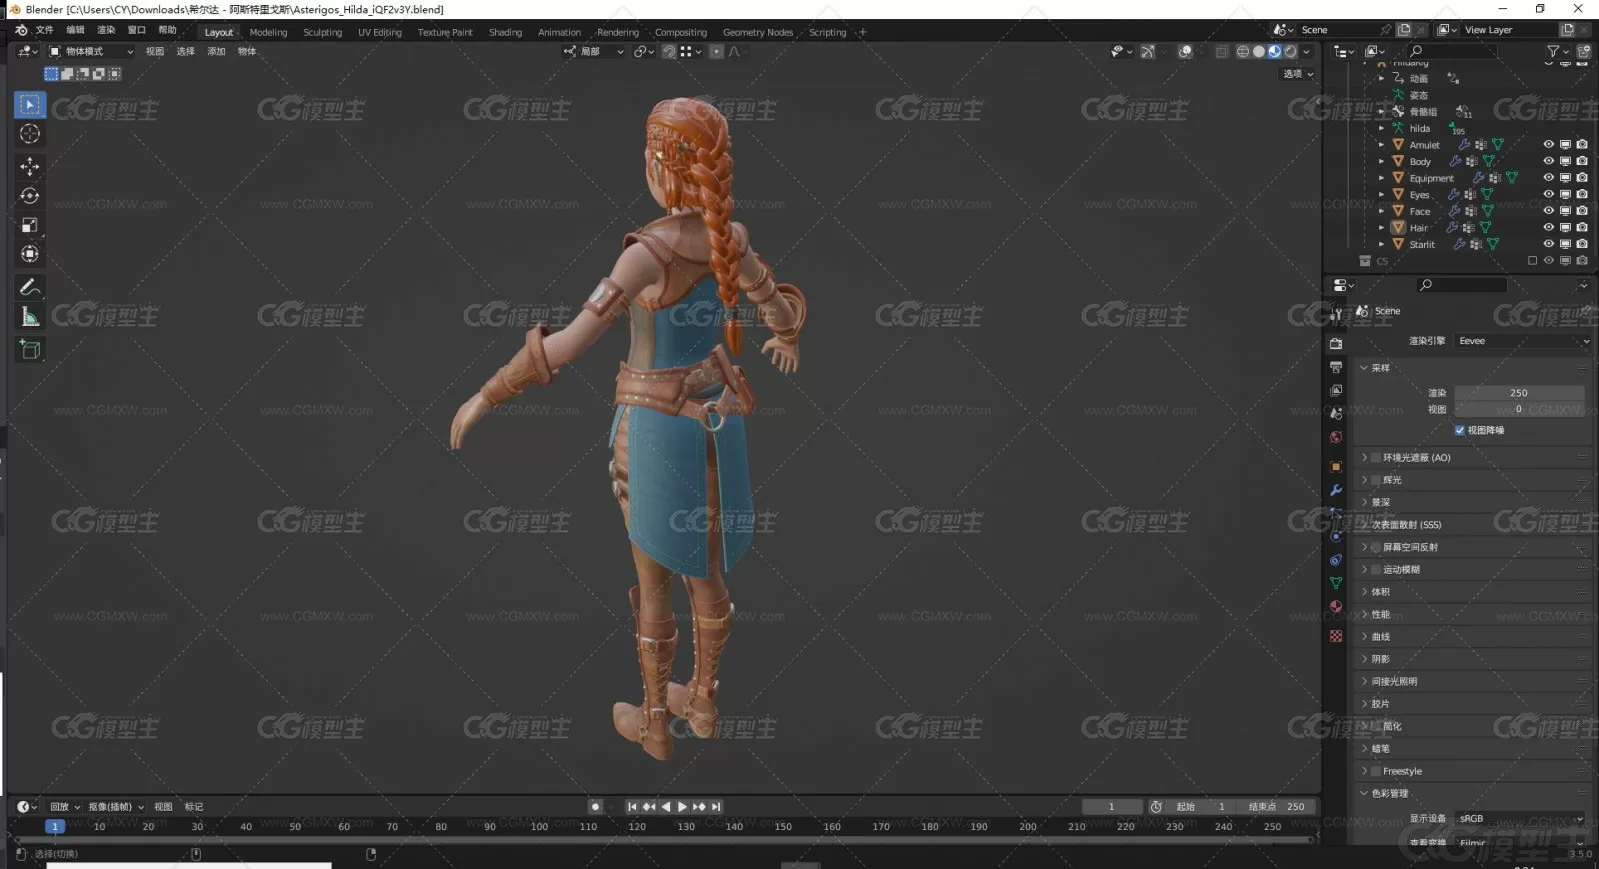Screen dimensions: 1599x869
Task: Open the 物体模式 mode dropdown
Action: (91, 52)
